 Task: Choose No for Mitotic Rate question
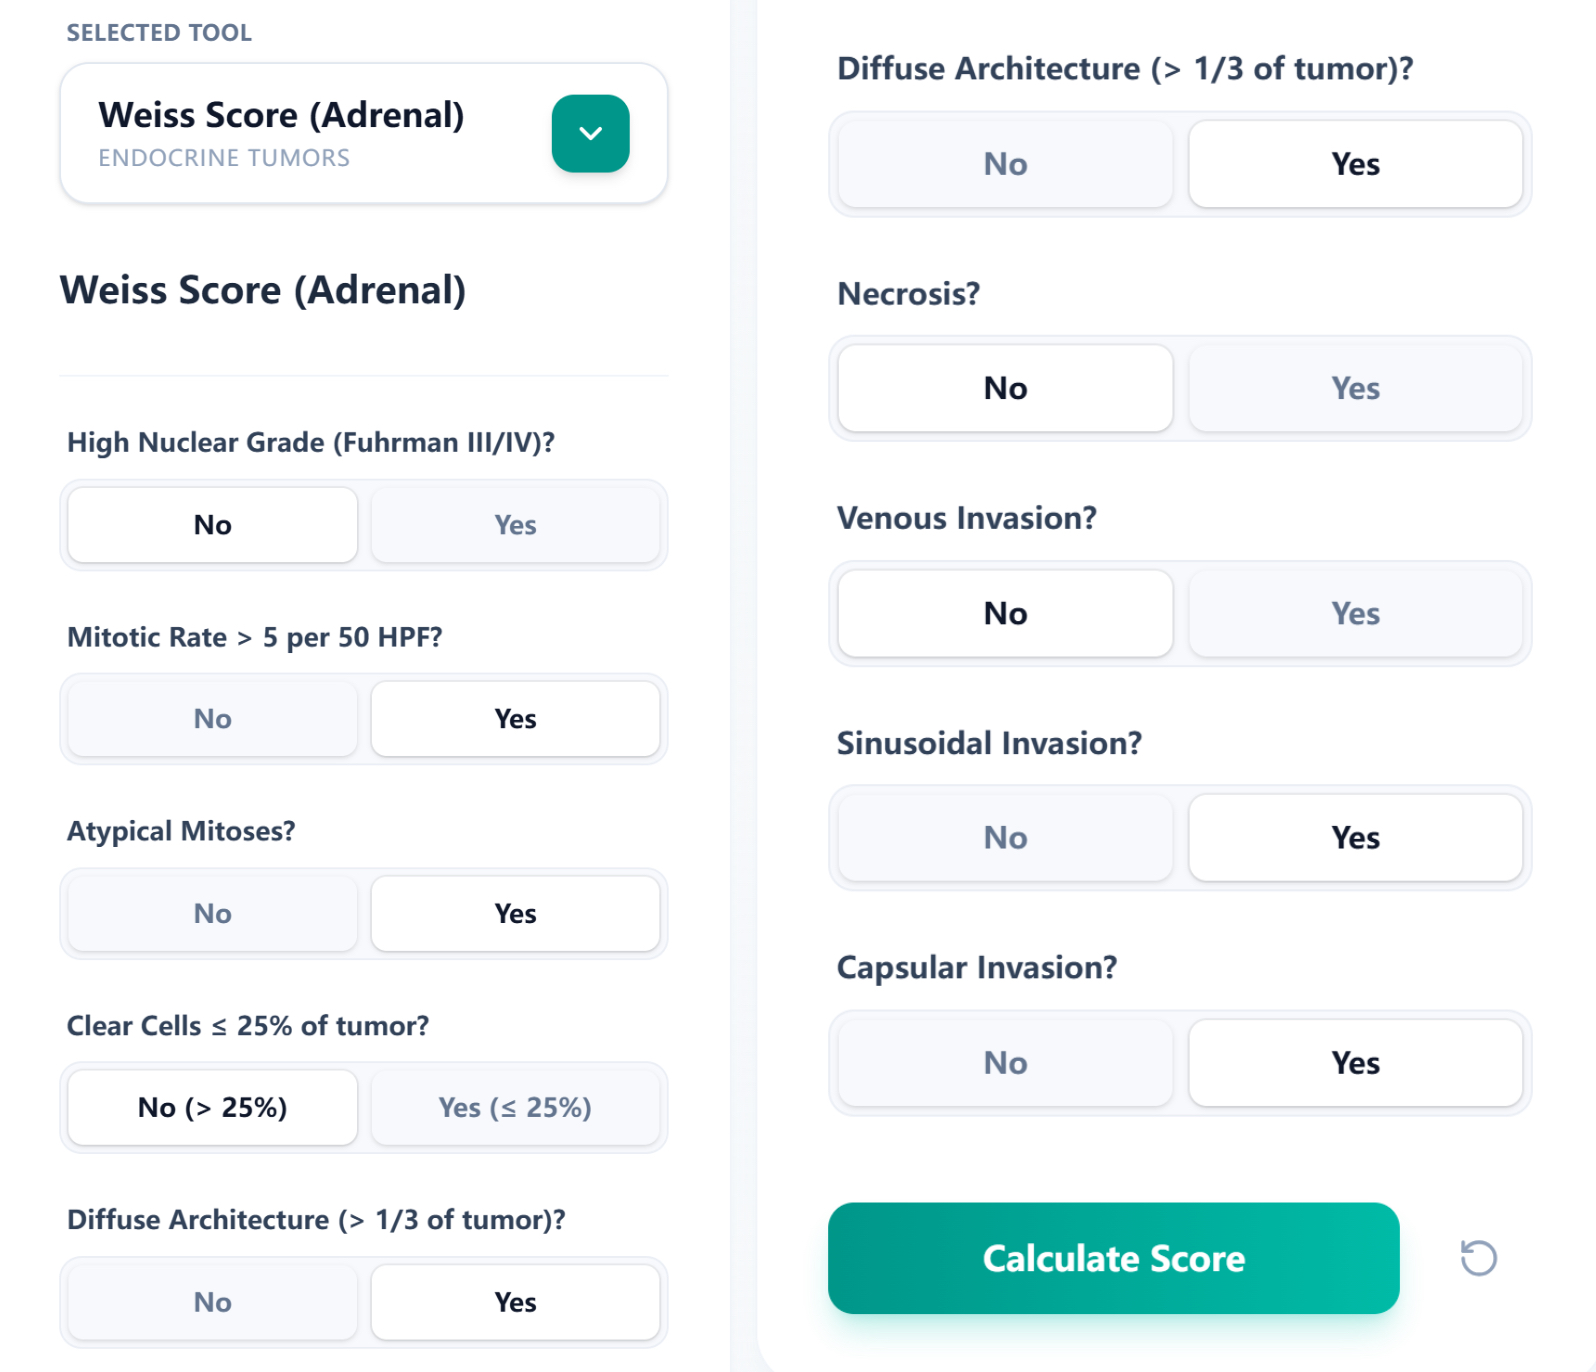coord(211,718)
